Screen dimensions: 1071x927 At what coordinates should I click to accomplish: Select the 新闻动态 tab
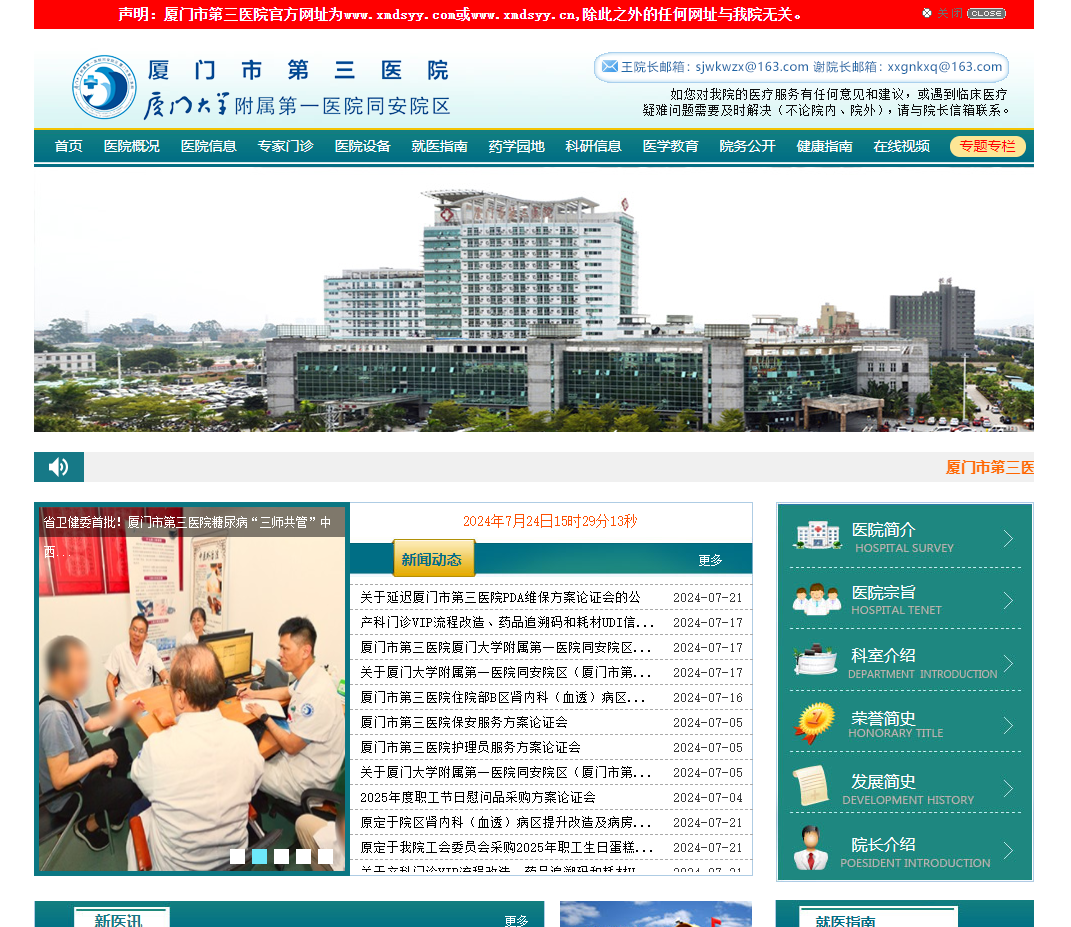(434, 559)
